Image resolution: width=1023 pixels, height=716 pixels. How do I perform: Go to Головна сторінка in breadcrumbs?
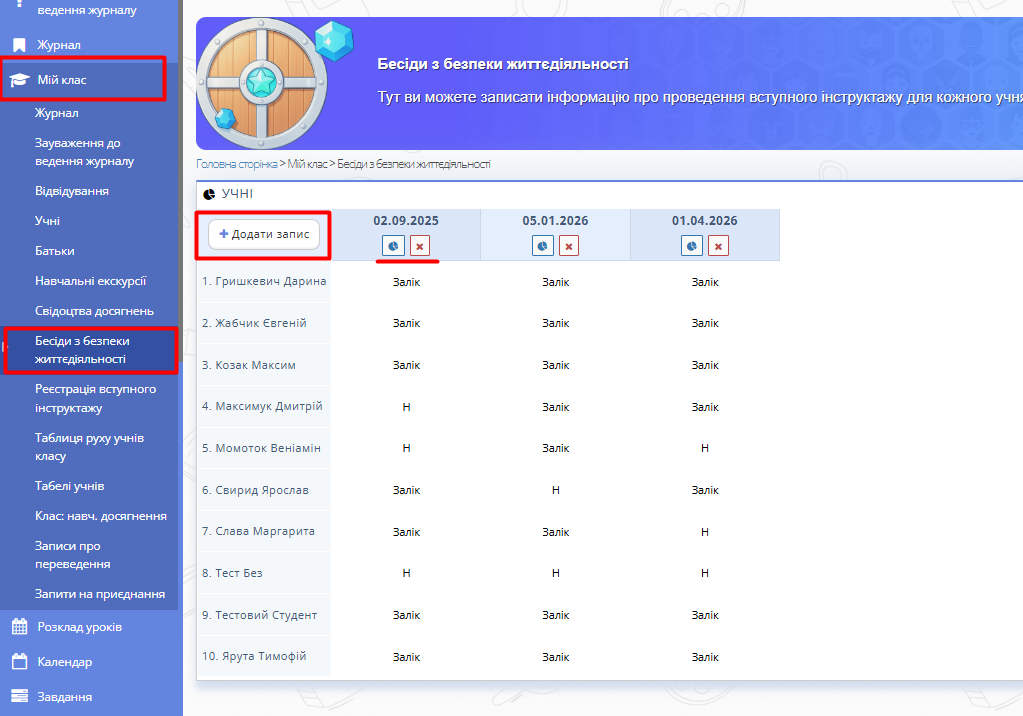point(235,164)
